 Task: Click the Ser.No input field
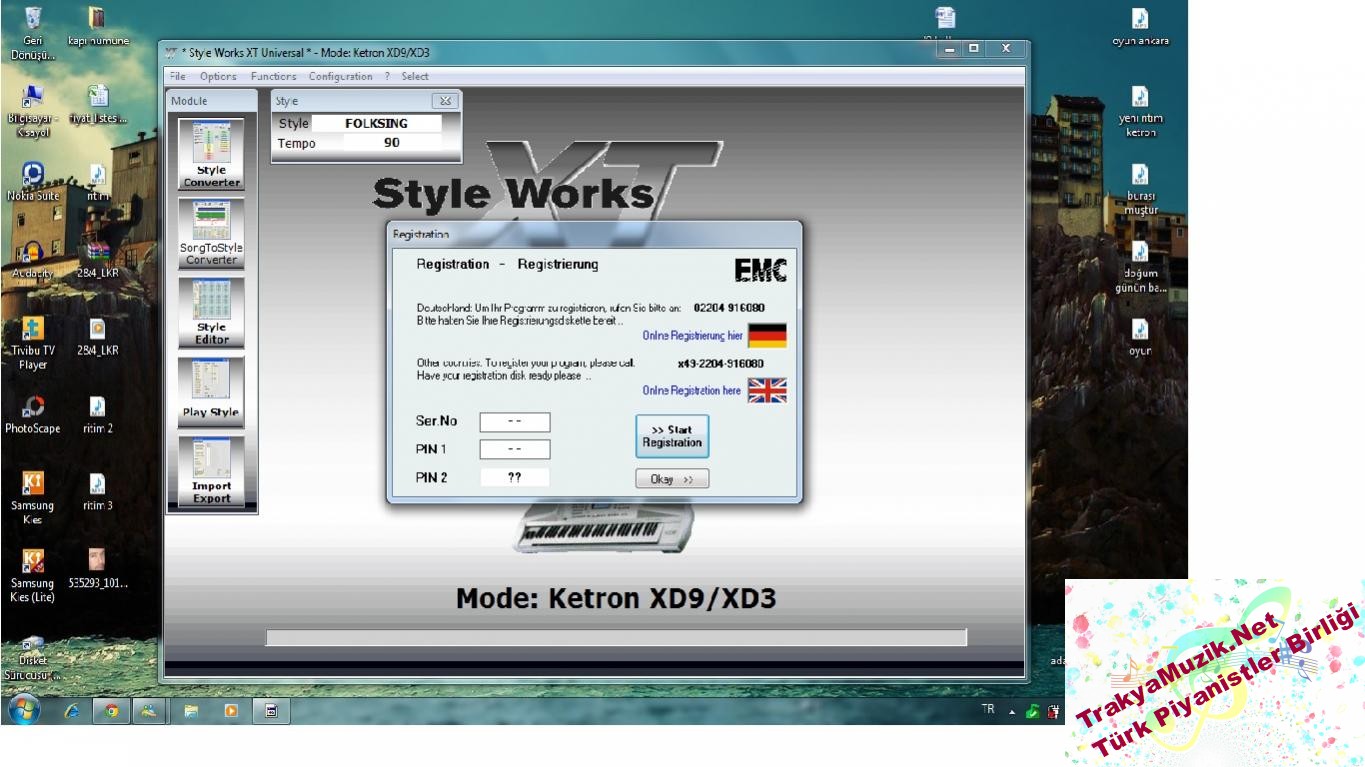pyautogui.click(x=514, y=422)
